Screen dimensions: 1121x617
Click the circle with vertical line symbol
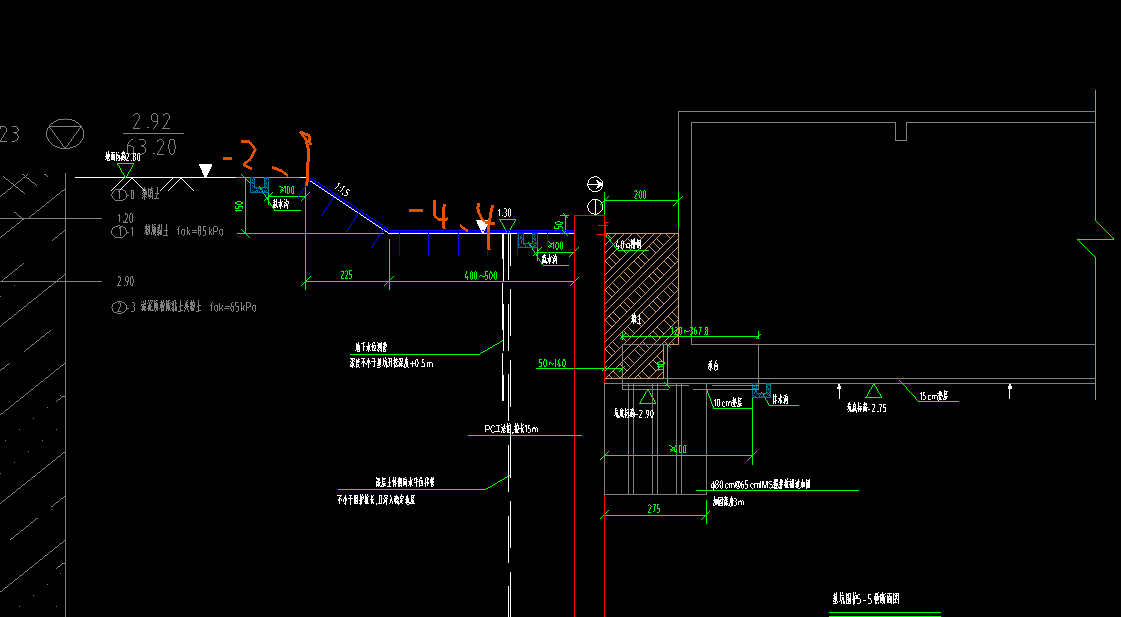[x=595, y=207]
